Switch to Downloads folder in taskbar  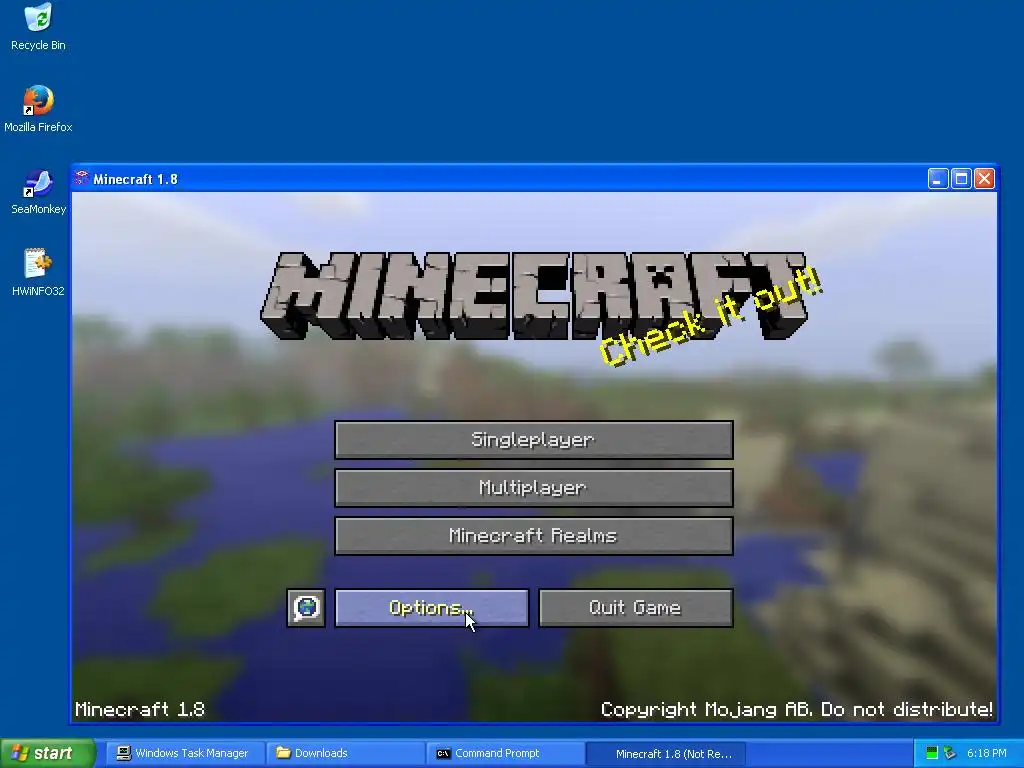point(345,753)
